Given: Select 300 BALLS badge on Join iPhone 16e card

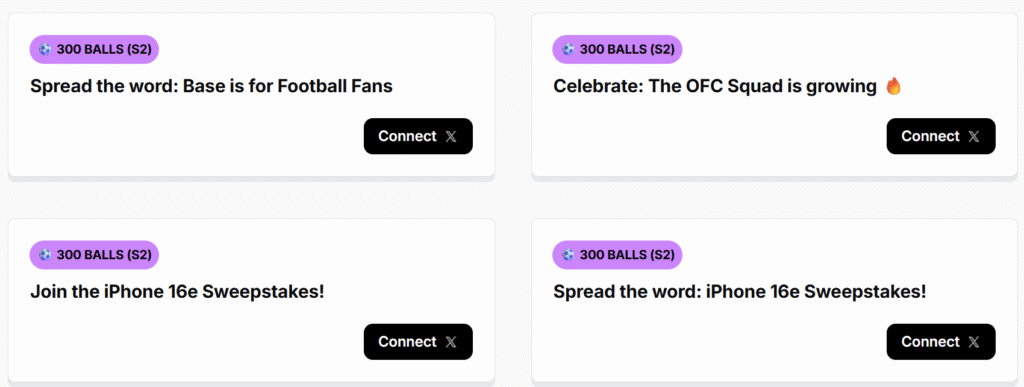Looking at the screenshot, I should [x=94, y=255].
